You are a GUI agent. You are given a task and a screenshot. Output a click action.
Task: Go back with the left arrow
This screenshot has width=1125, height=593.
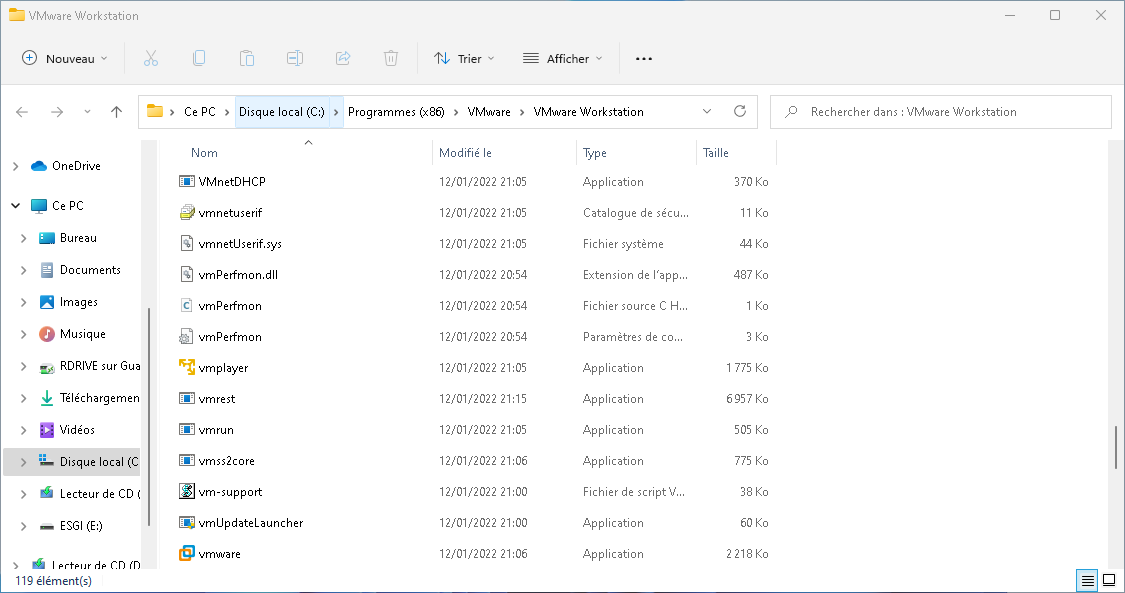tap(22, 112)
